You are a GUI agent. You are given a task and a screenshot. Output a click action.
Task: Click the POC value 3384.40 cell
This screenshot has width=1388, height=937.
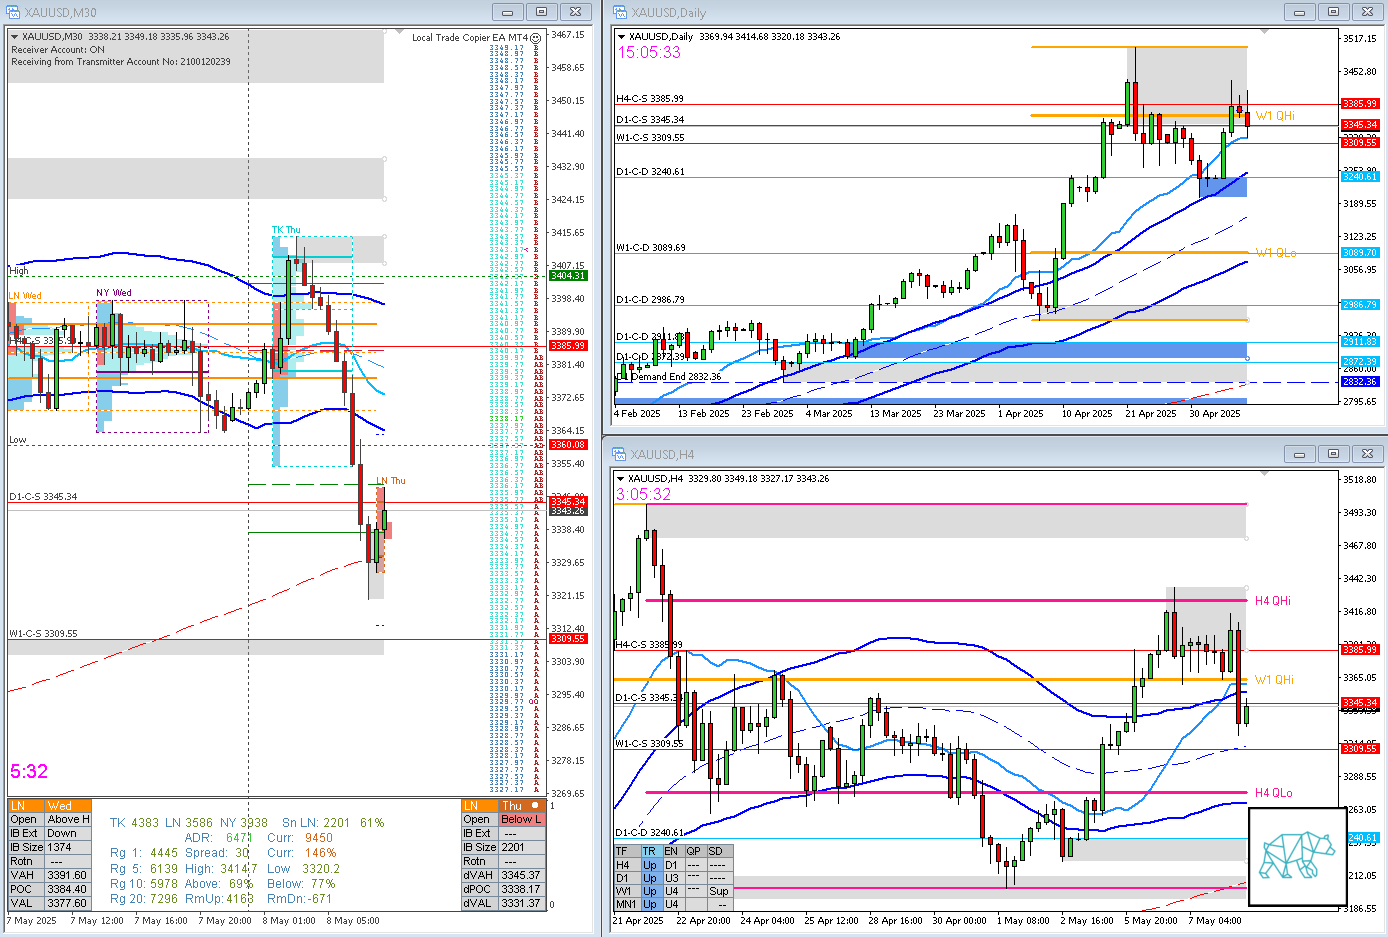[67, 889]
